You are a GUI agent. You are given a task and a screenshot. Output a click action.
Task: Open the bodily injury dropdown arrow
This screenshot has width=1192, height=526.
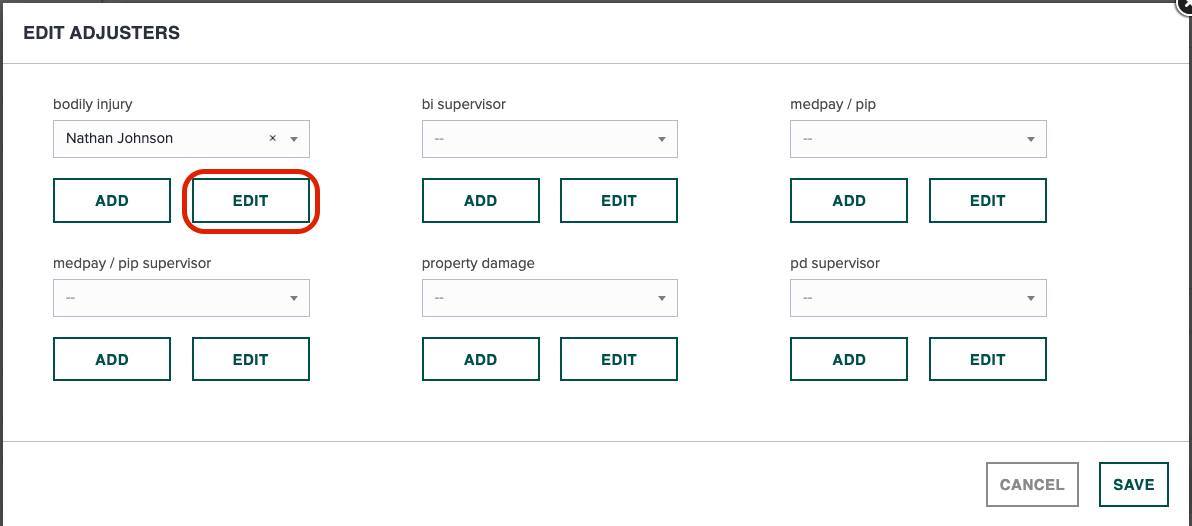294,139
